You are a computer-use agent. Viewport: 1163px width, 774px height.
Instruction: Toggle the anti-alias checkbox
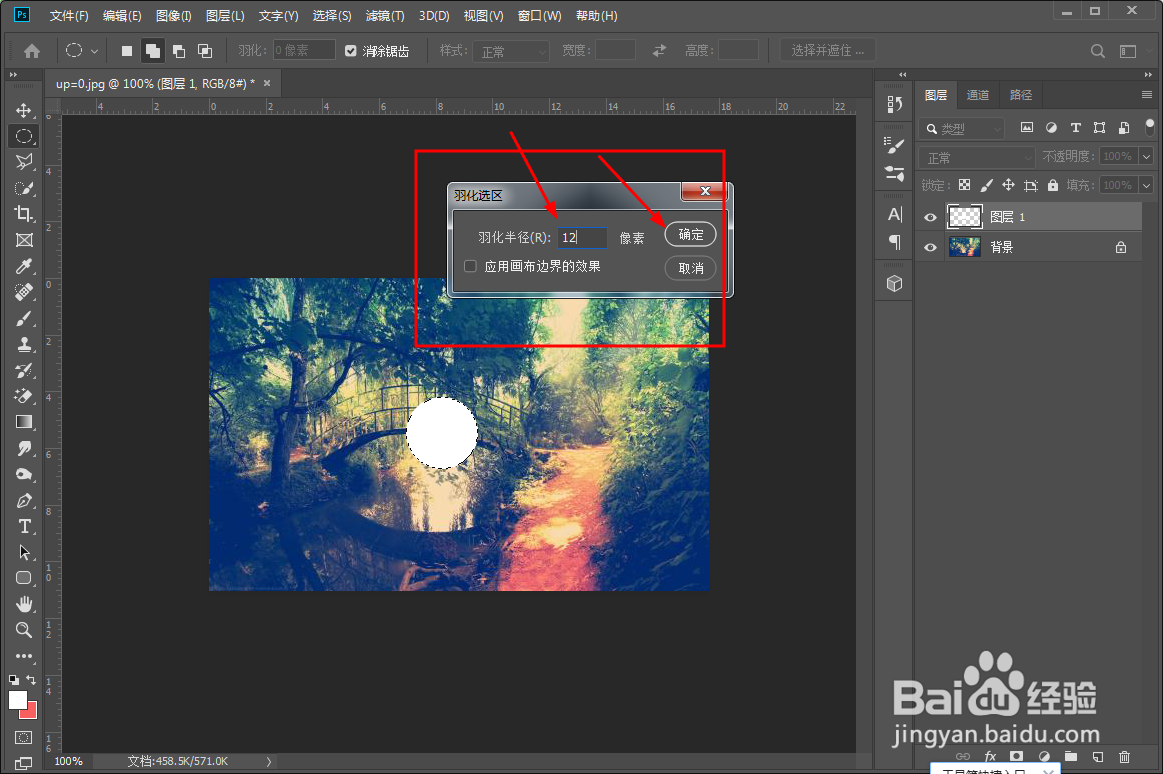coord(351,51)
